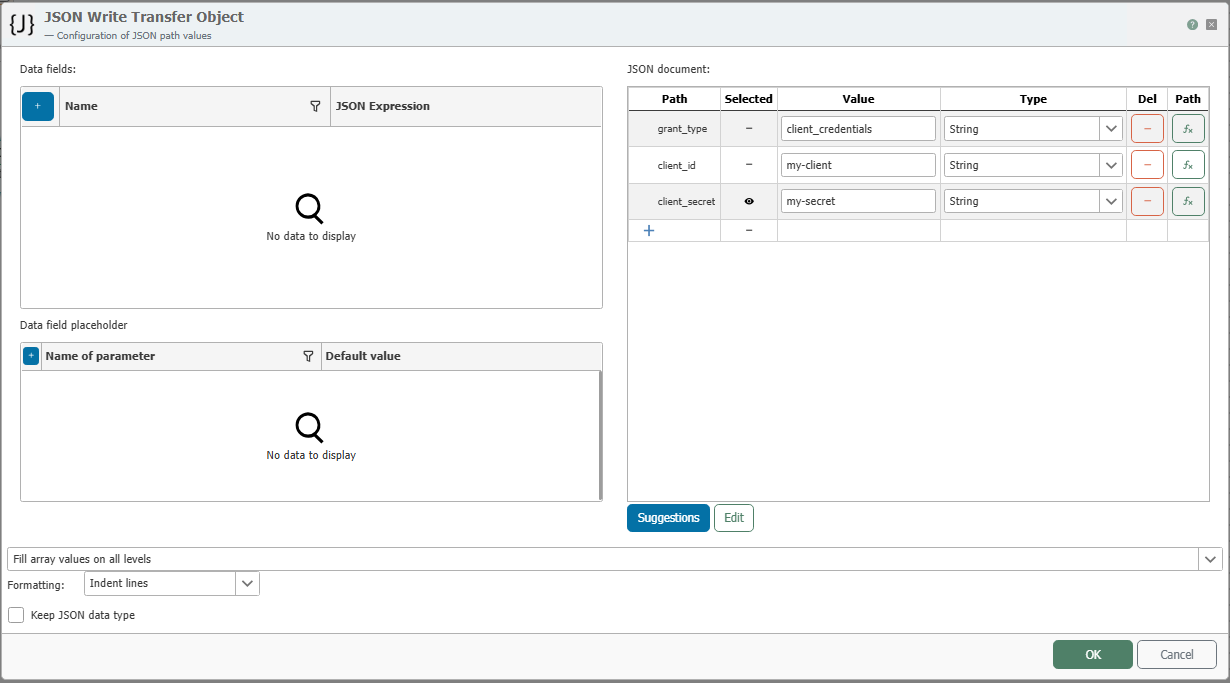Add a new JSON path row

[x=648, y=230]
